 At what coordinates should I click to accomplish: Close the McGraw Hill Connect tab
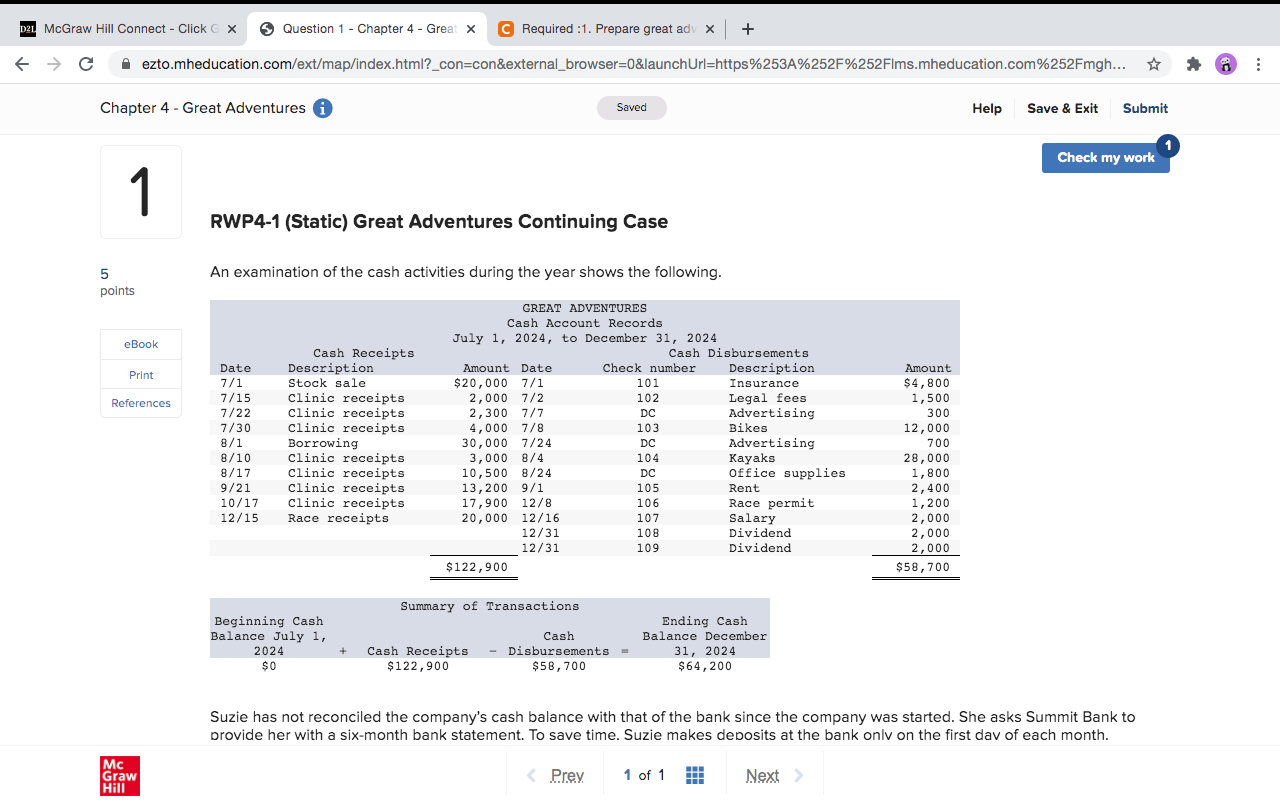coord(232,29)
